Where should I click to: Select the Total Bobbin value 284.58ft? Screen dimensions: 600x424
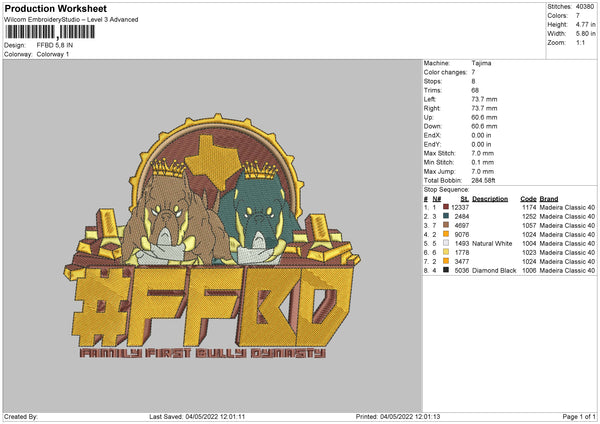coord(483,181)
